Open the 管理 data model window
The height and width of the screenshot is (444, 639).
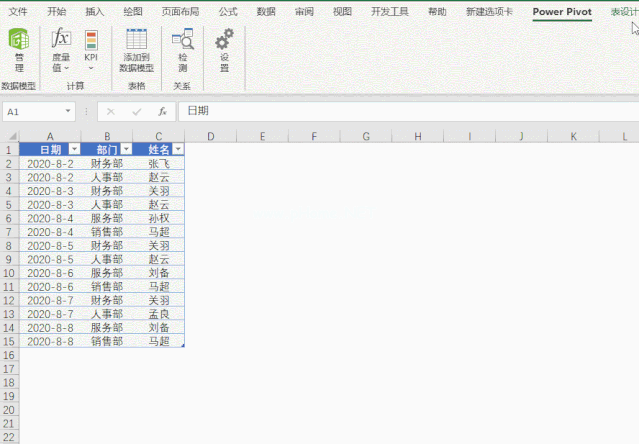(x=18, y=49)
